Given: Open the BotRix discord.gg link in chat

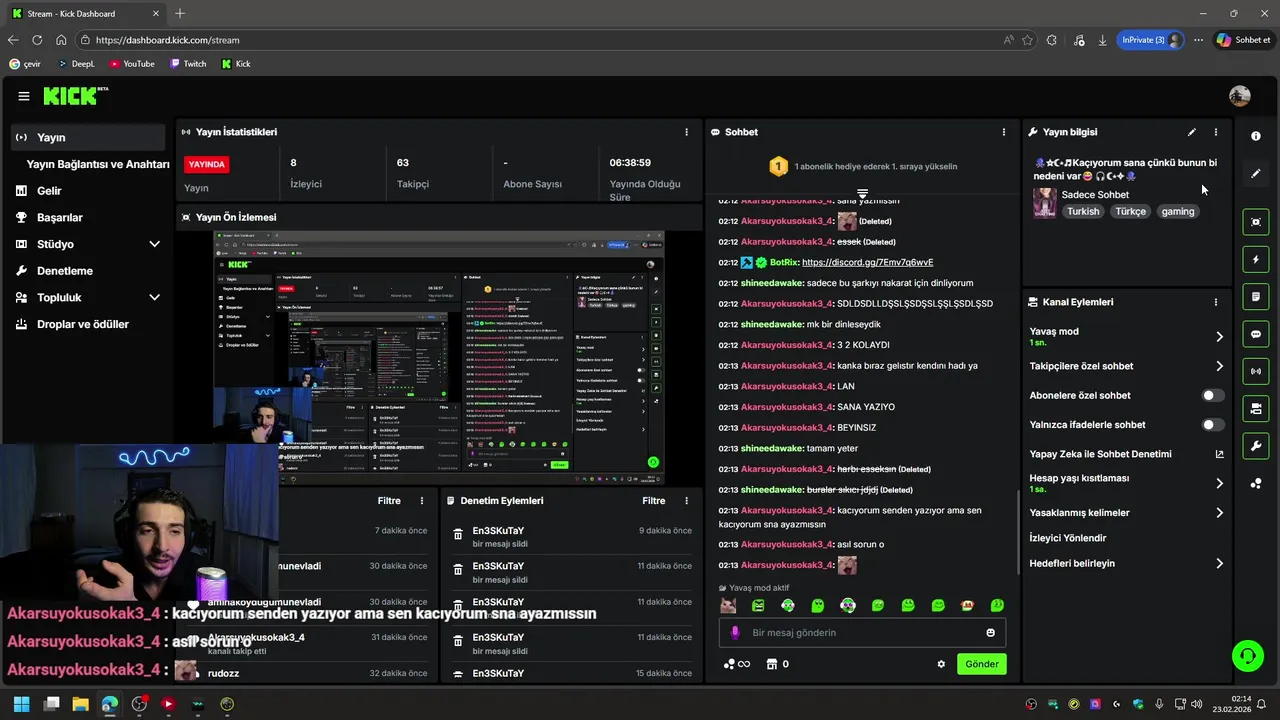Looking at the screenshot, I should [867, 262].
